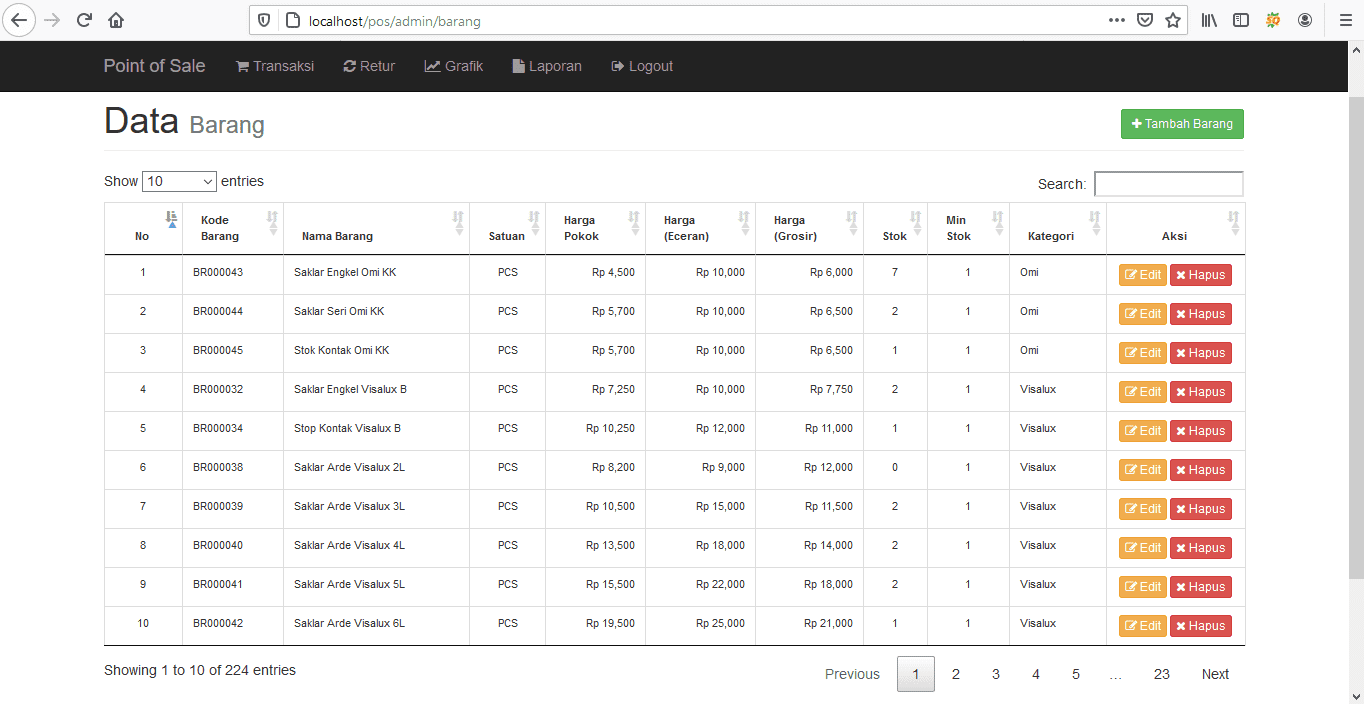Delete Saklar Arde Visalux 2L row
Image resolution: width=1364 pixels, height=704 pixels.
pyautogui.click(x=1201, y=470)
